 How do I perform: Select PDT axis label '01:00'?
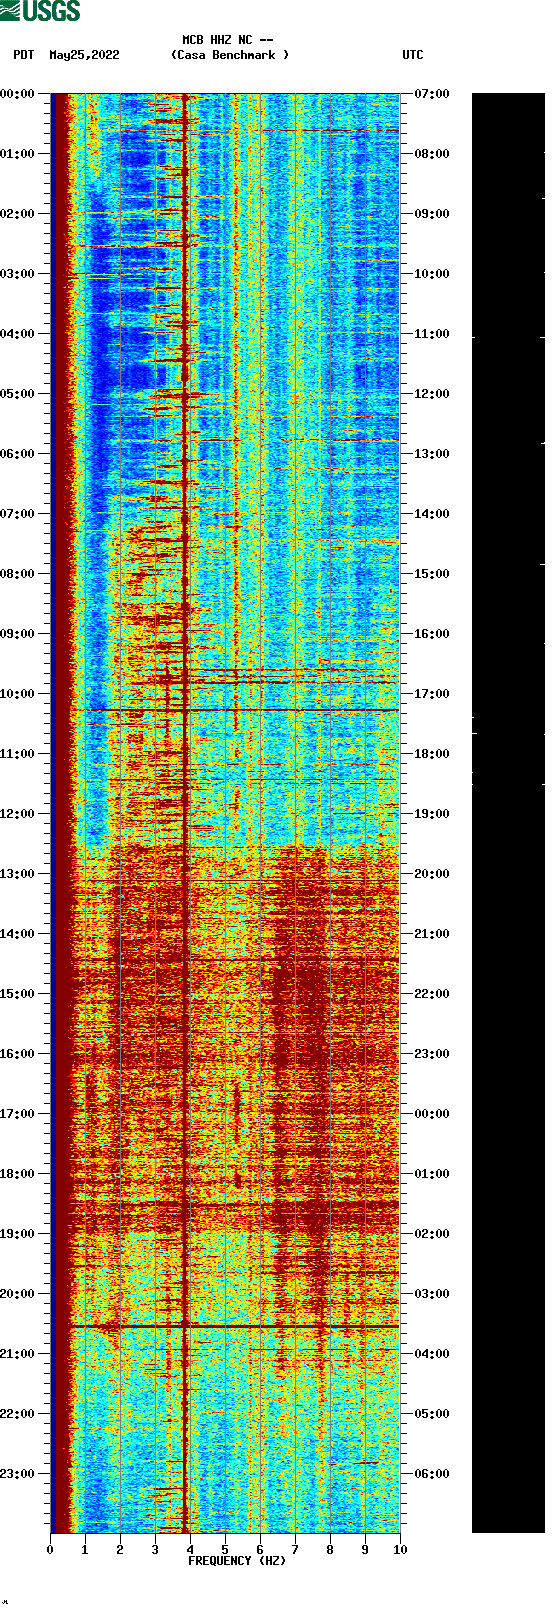click(x=18, y=154)
